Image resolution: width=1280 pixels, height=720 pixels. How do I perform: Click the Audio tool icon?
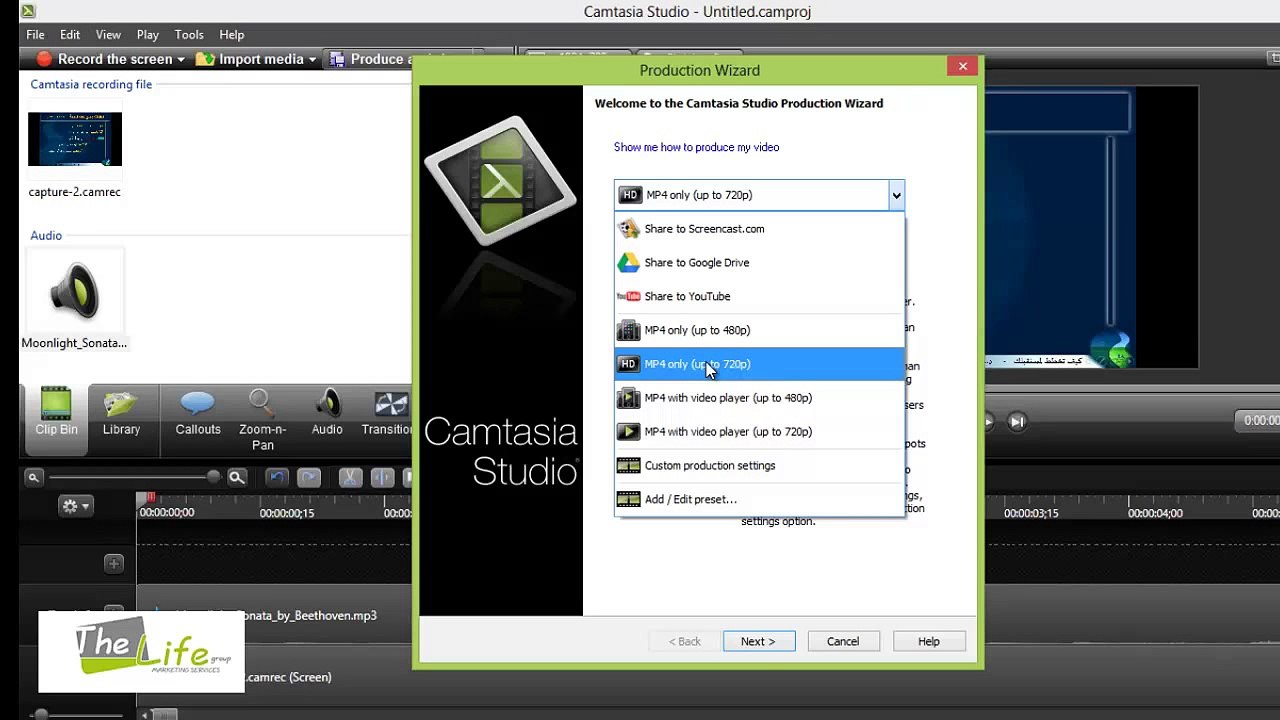pyautogui.click(x=327, y=411)
